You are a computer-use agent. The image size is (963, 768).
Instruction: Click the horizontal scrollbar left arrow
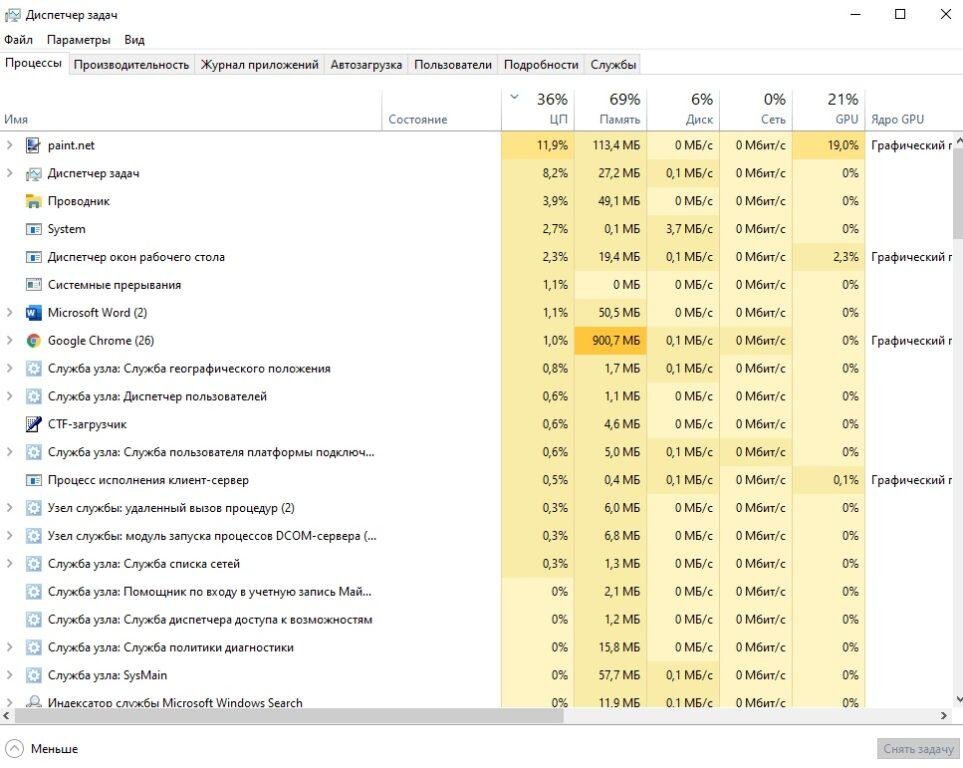point(7,716)
